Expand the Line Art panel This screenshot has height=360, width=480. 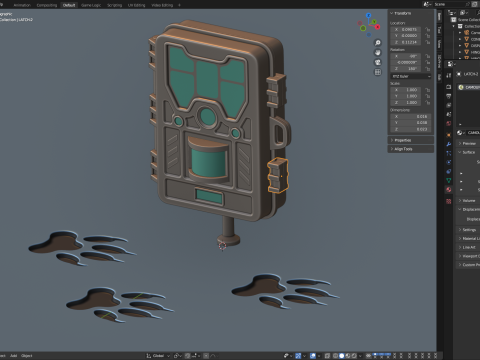[x=468, y=247]
